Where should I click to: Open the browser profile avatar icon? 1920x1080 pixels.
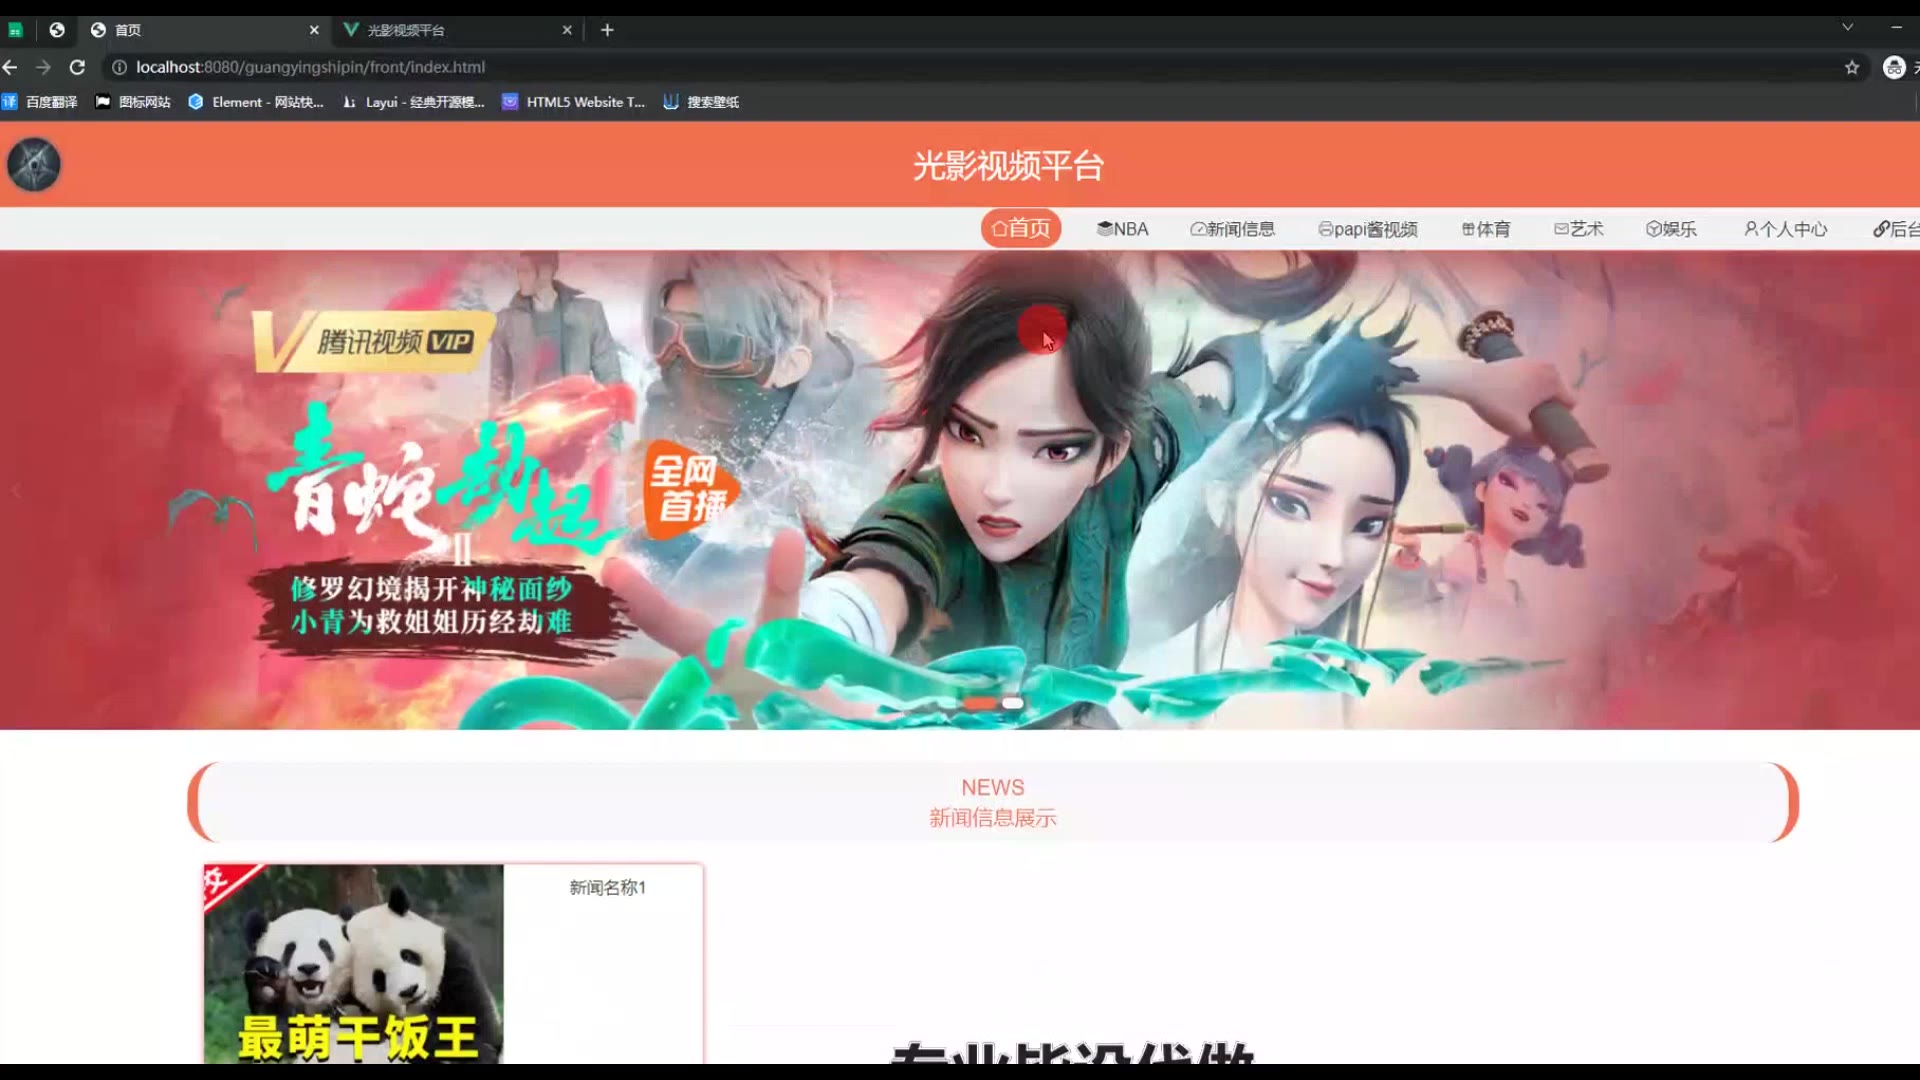1894,67
